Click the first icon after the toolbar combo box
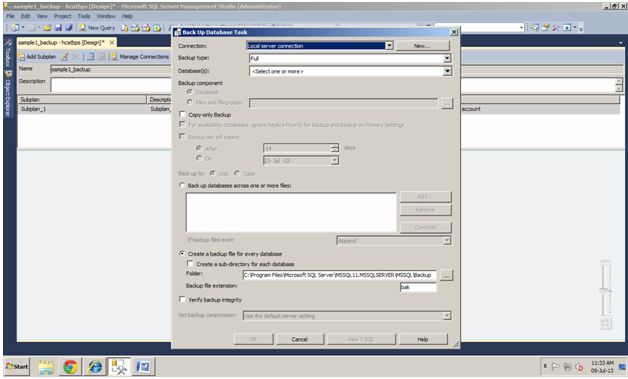This screenshot has width=628, height=379. [534, 28]
